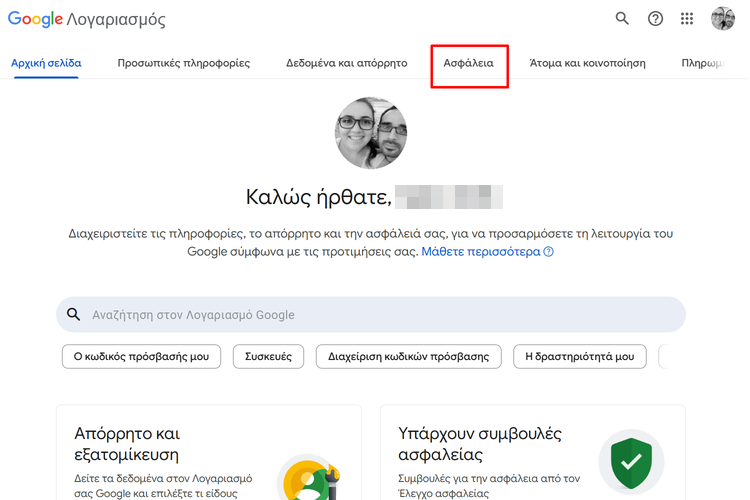Click the Google logo
Viewport: 750px width, 500px height.
coord(35,19)
